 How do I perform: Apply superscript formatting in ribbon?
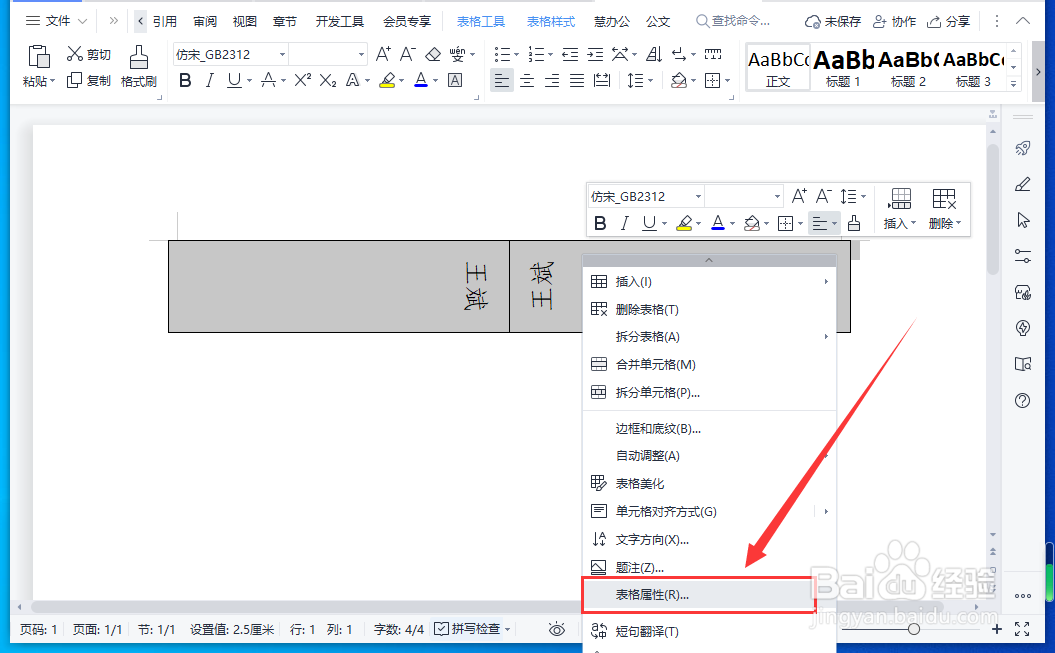pos(303,81)
